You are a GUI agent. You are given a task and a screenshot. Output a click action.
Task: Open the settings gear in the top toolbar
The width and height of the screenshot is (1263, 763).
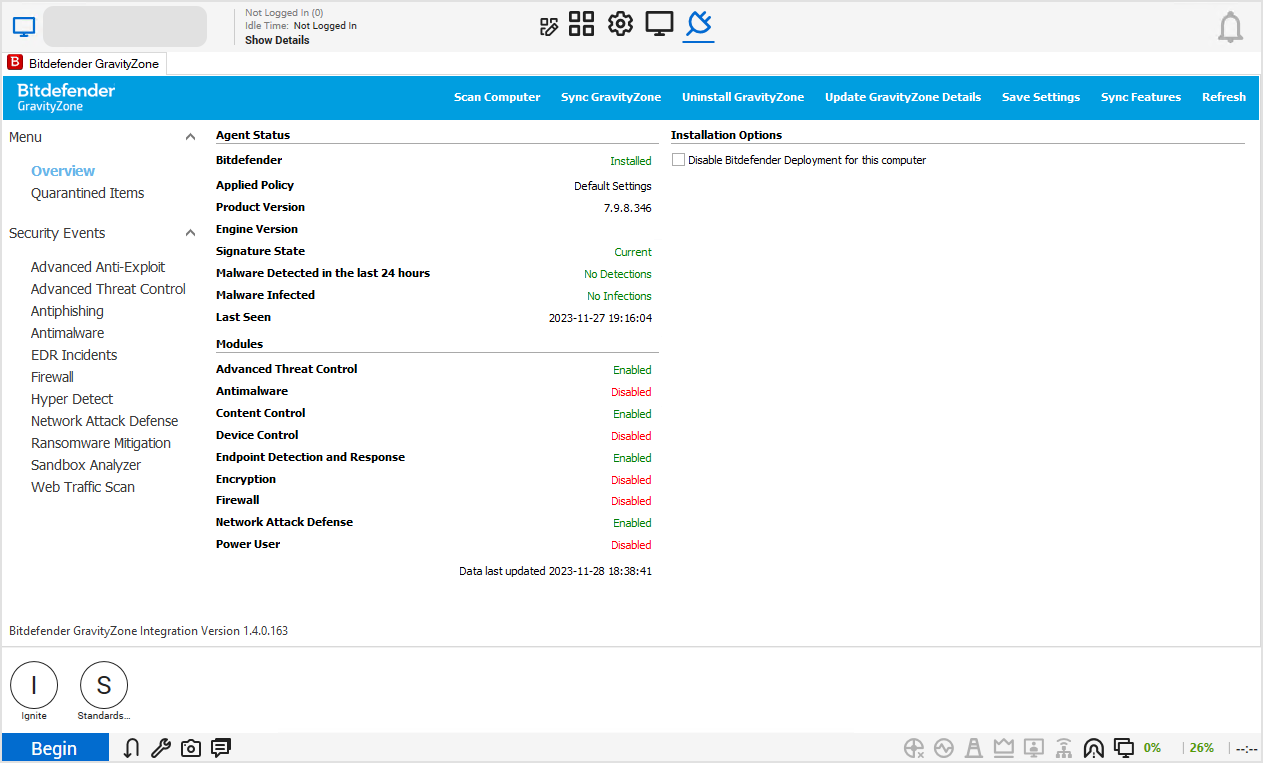coord(620,24)
